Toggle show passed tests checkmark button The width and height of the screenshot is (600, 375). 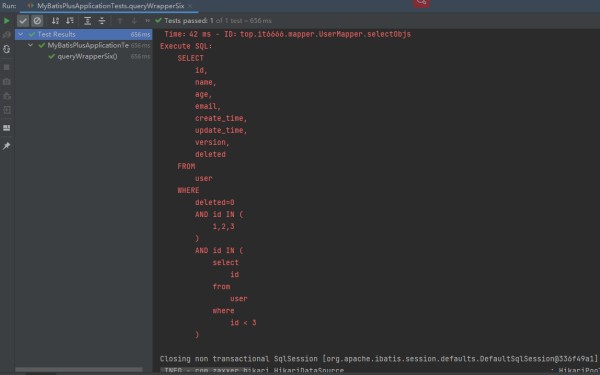[x=23, y=21]
